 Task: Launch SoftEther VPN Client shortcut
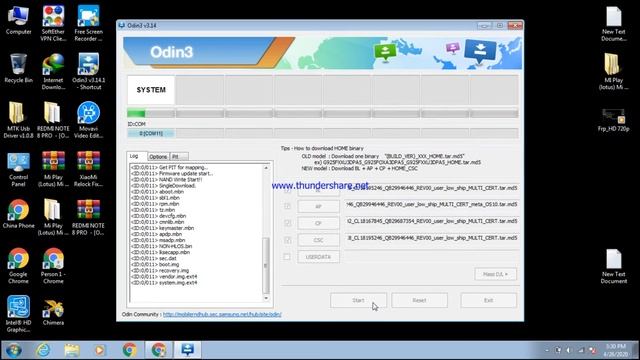53,23
